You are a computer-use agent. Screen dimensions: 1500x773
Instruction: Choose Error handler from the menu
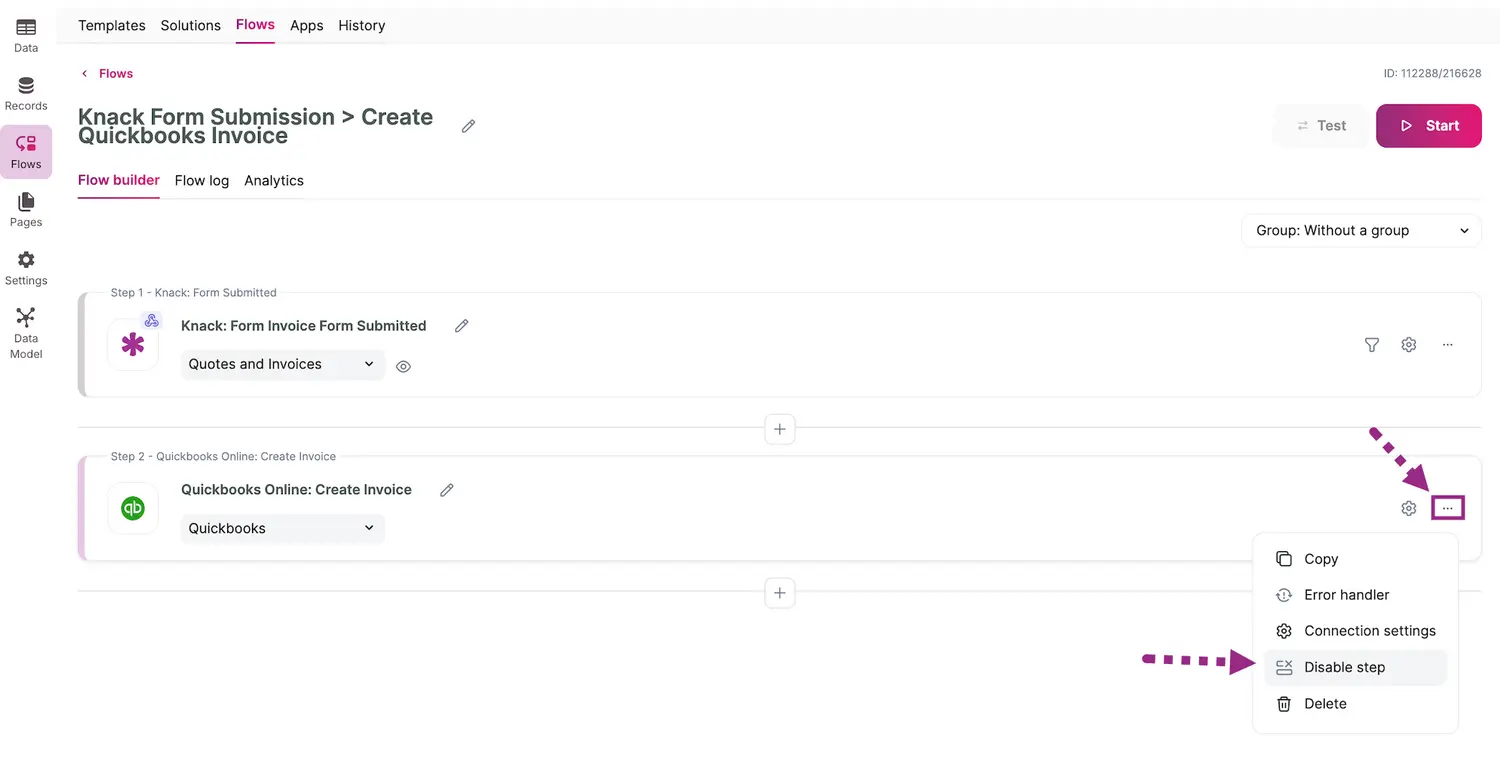click(1346, 595)
